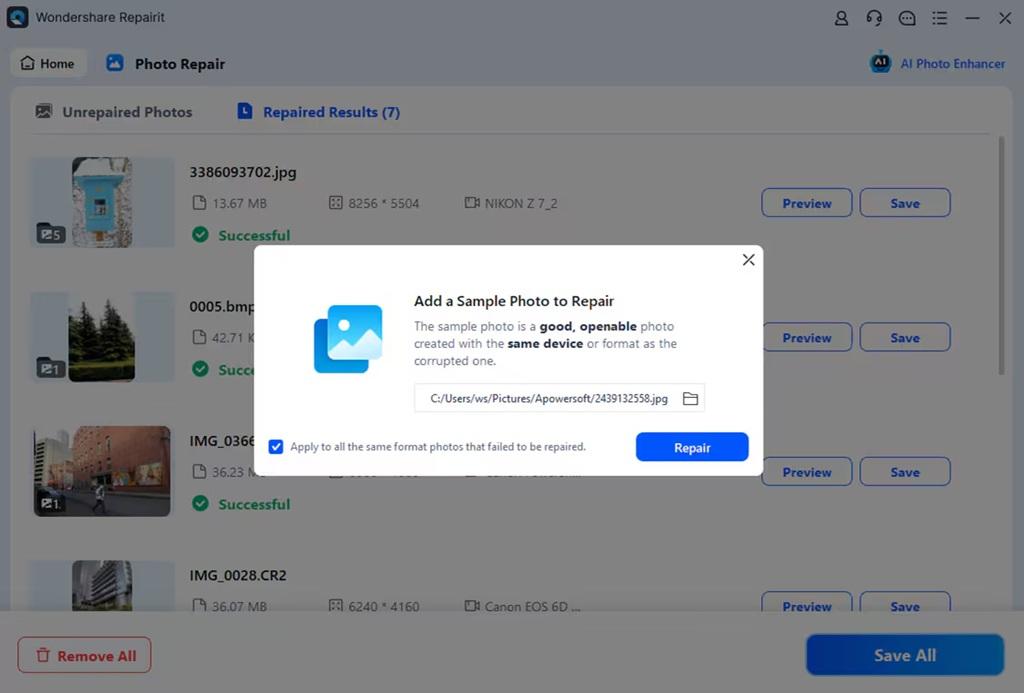Screen dimensions: 1024x693
Task: Switch to Unrepaired Photos tab
Action: [114, 112]
